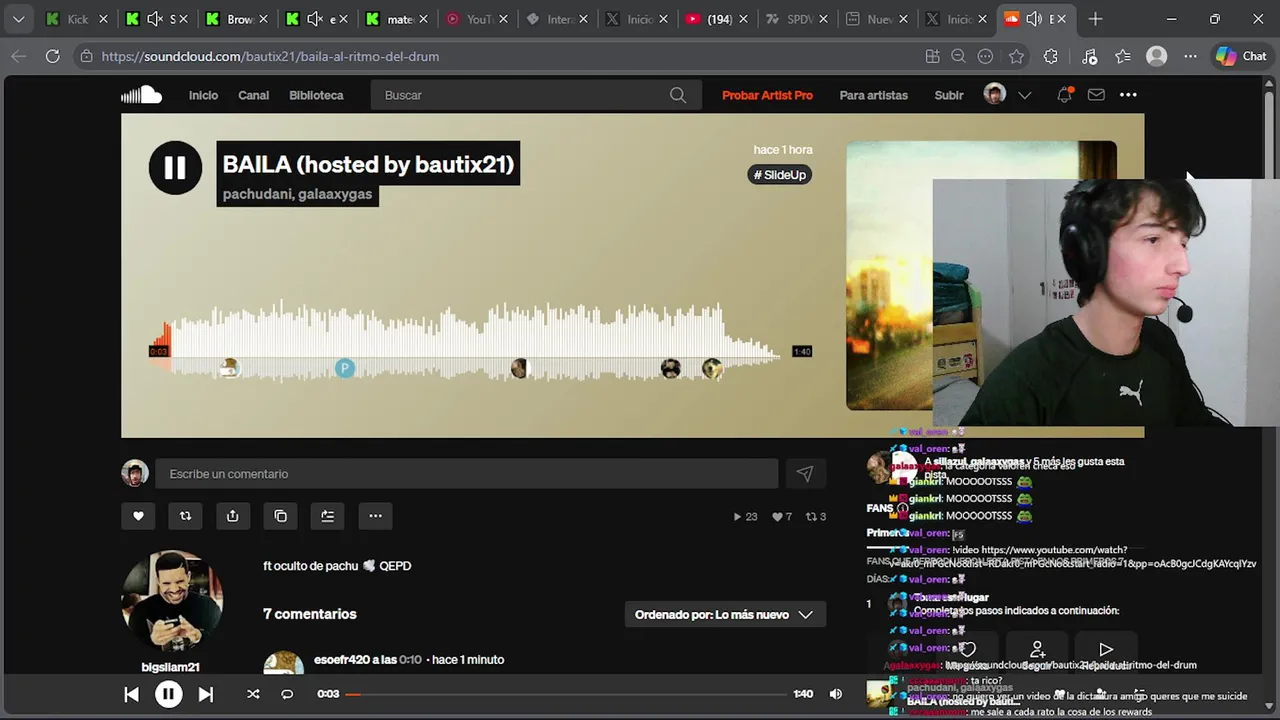Screen dimensions: 1280x720
Task: Open the esoefr420 commenter name
Action: [341, 660]
